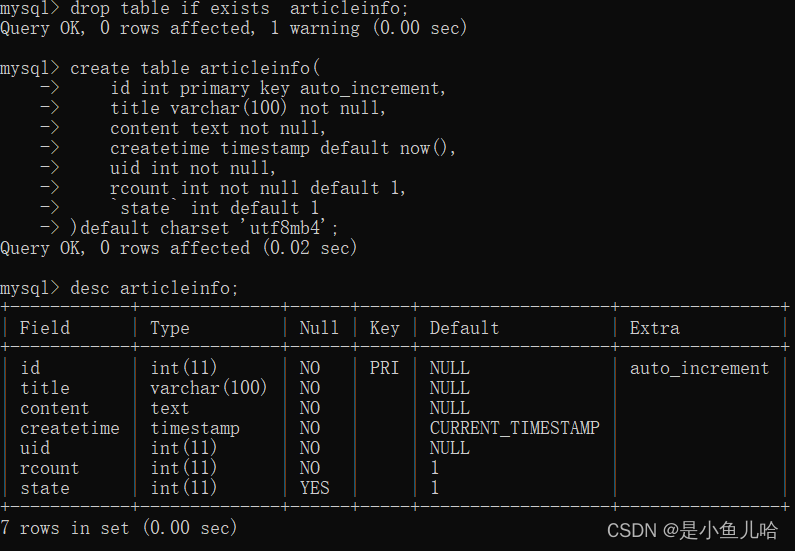This screenshot has width=795, height=551.
Task: Click the Default column header
Action: click(x=464, y=328)
